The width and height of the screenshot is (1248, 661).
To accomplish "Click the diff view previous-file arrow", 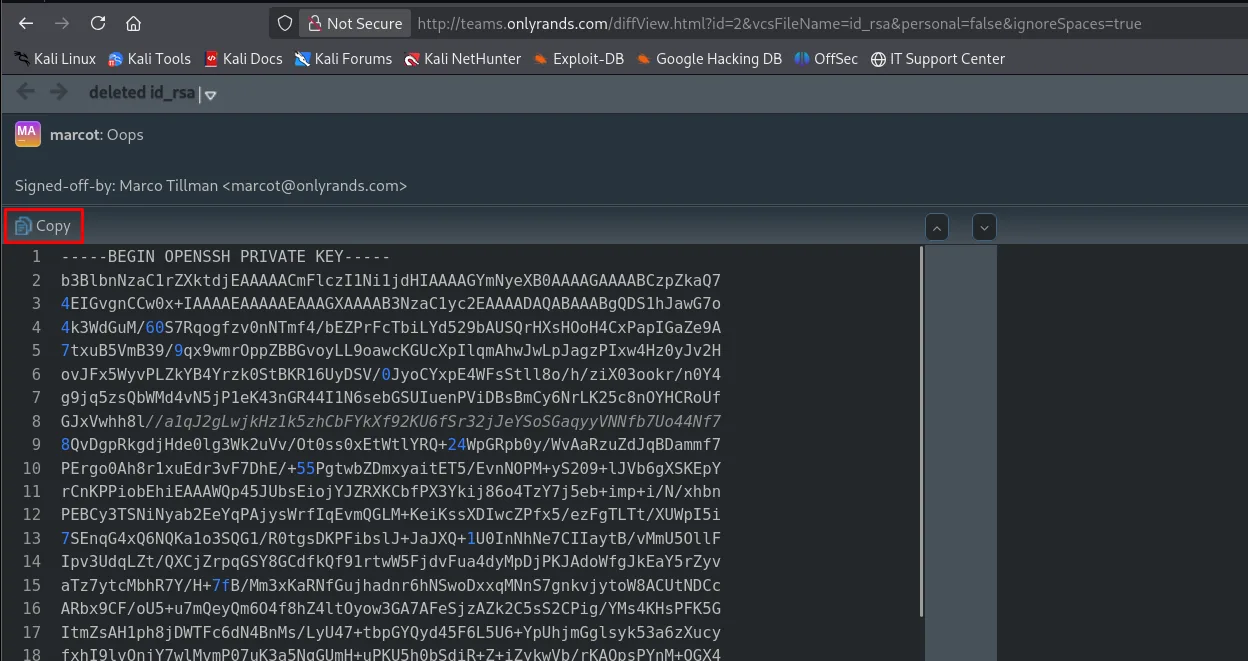I will coord(26,93).
